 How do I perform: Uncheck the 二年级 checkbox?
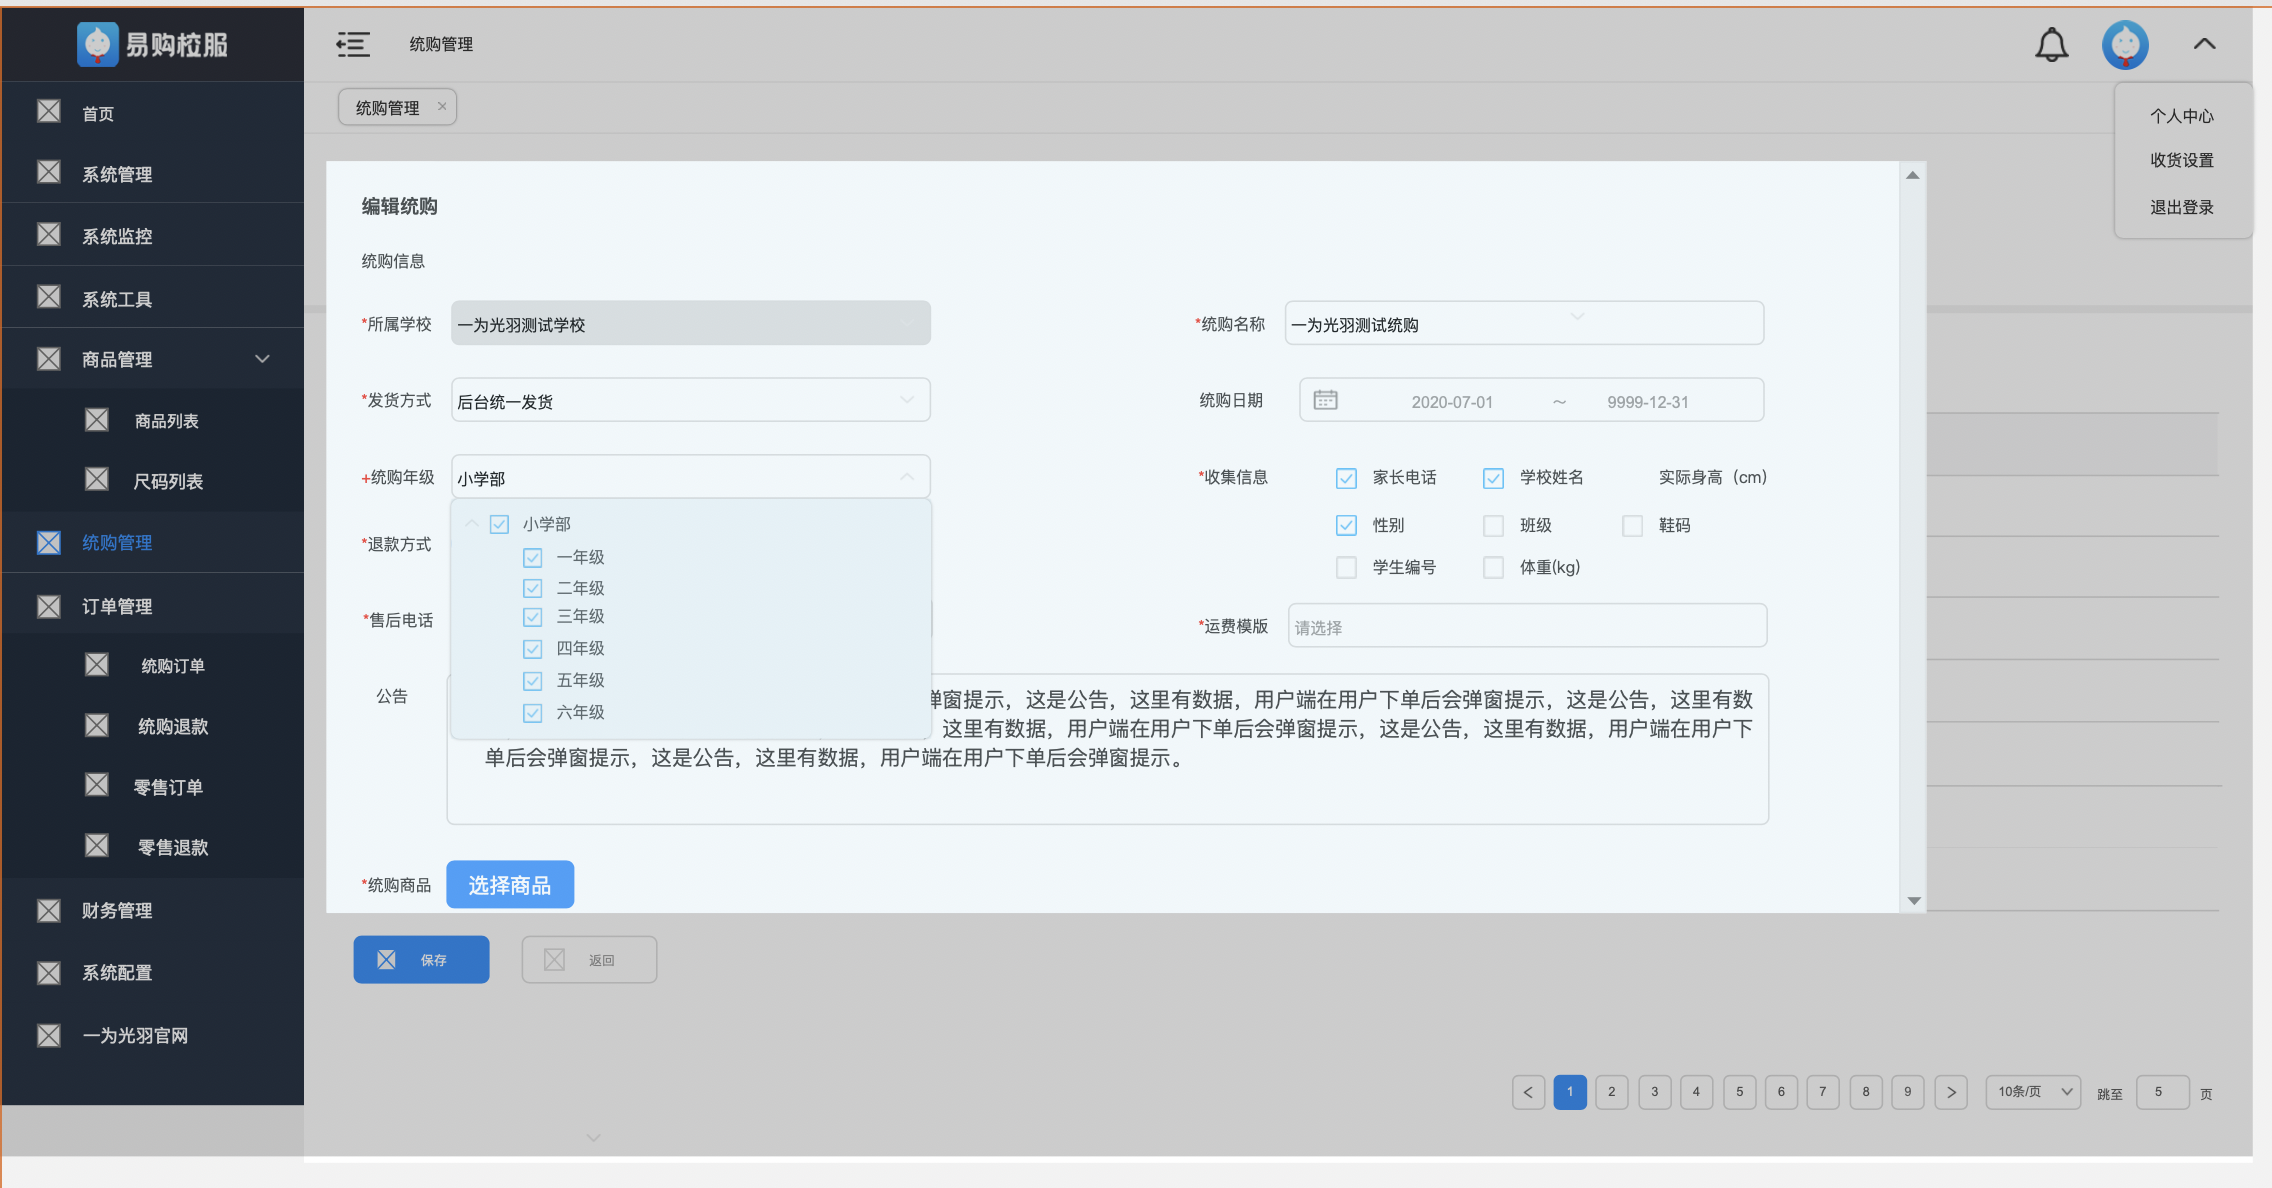click(x=533, y=588)
